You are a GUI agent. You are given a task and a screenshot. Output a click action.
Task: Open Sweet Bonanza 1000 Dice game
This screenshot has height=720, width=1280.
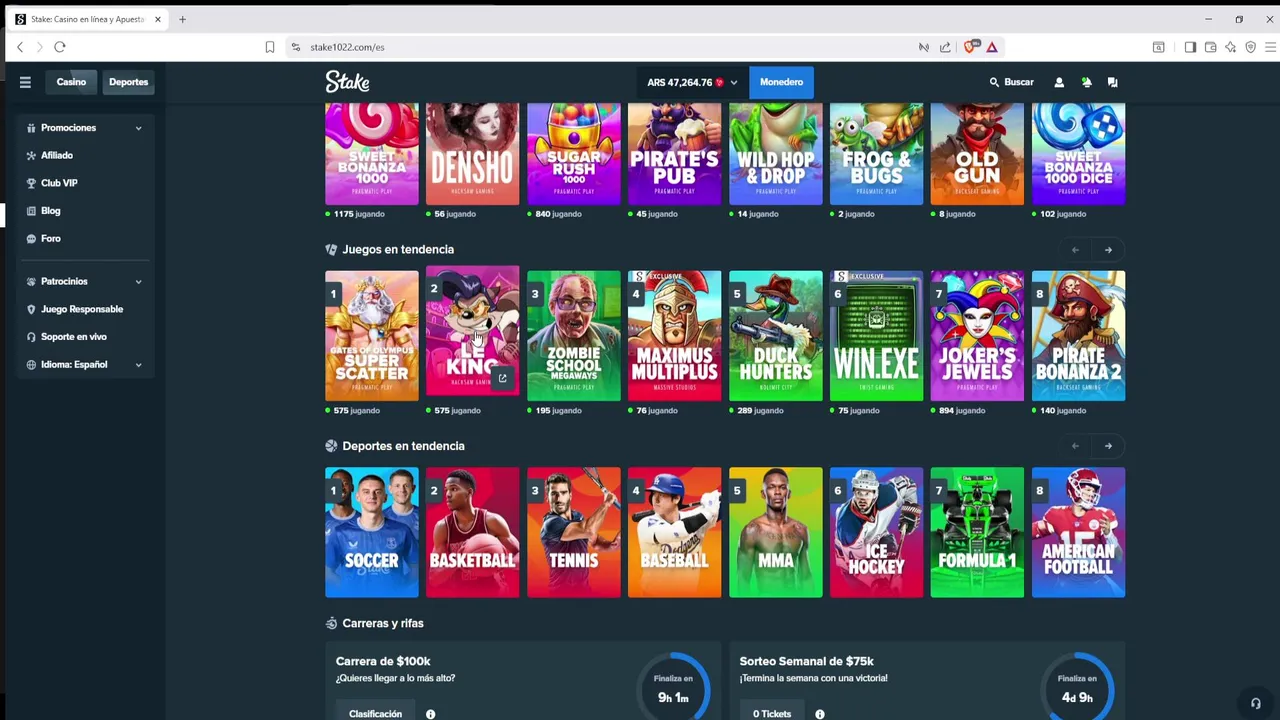click(x=1079, y=154)
